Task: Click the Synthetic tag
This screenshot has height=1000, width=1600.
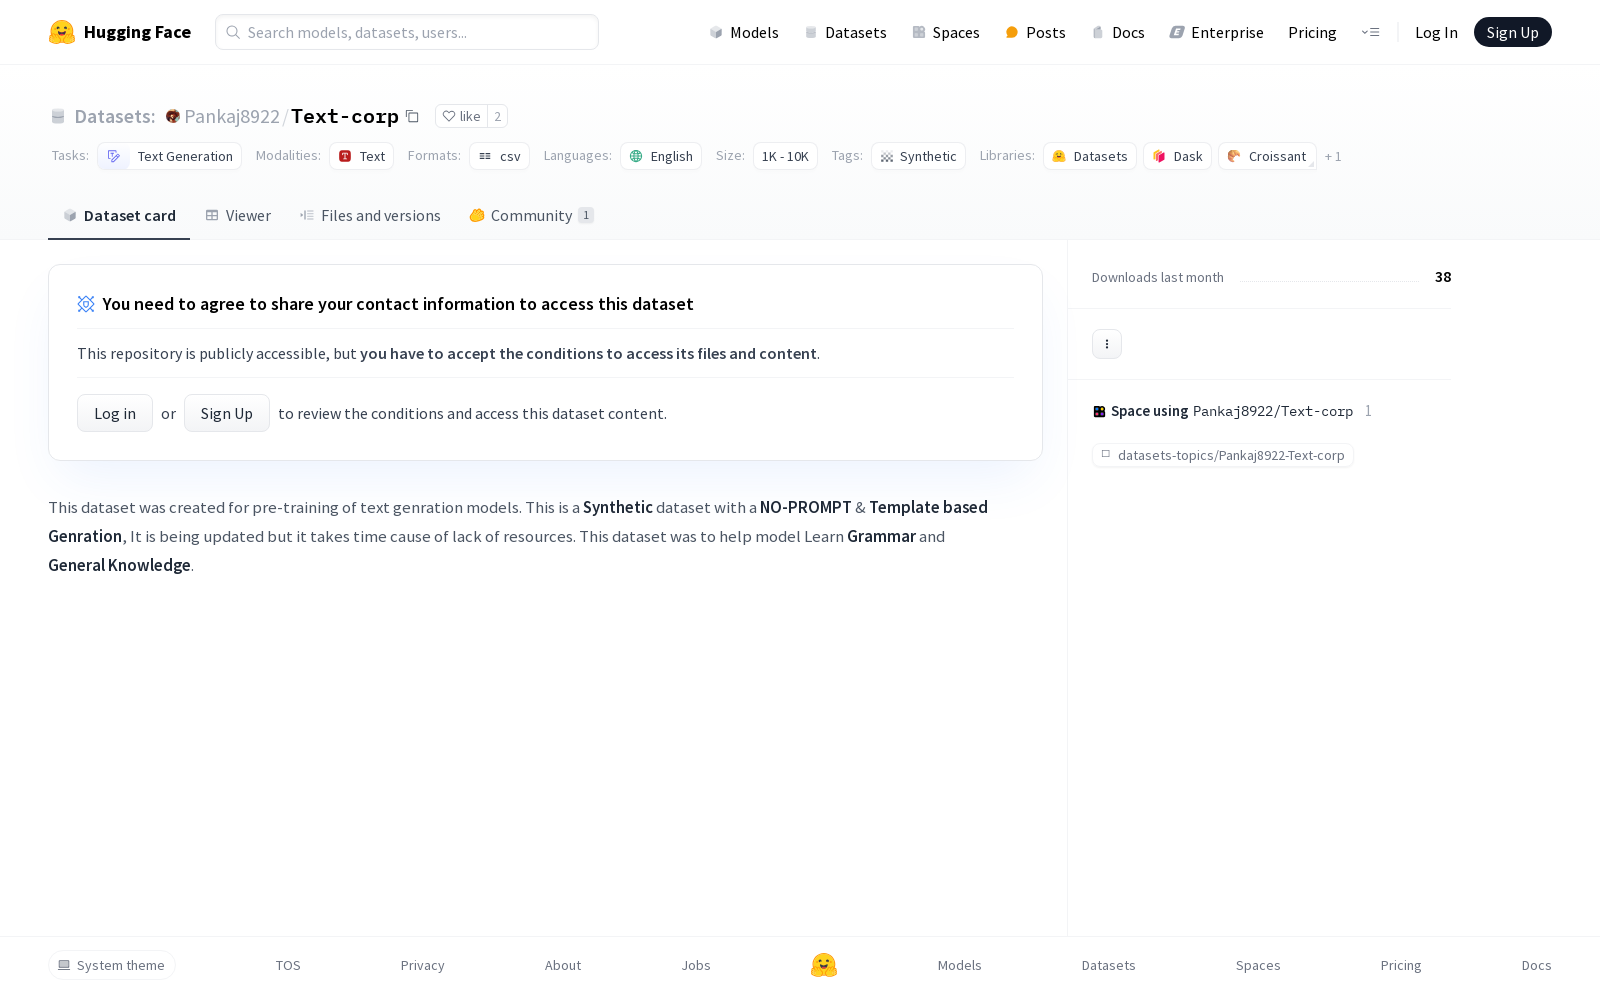Action: tap(918, 156)
